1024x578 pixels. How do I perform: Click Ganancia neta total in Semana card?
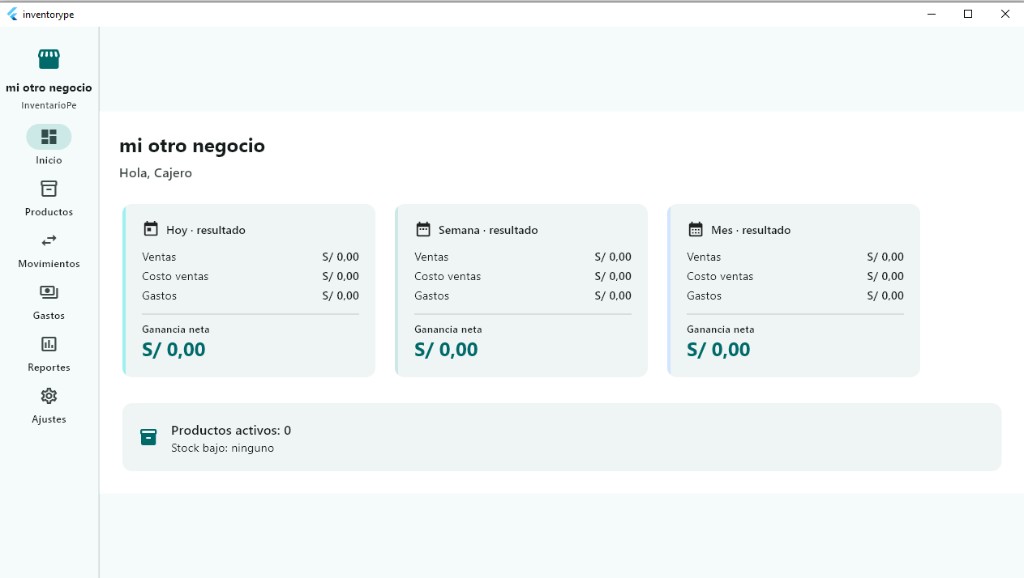(446, 349)
